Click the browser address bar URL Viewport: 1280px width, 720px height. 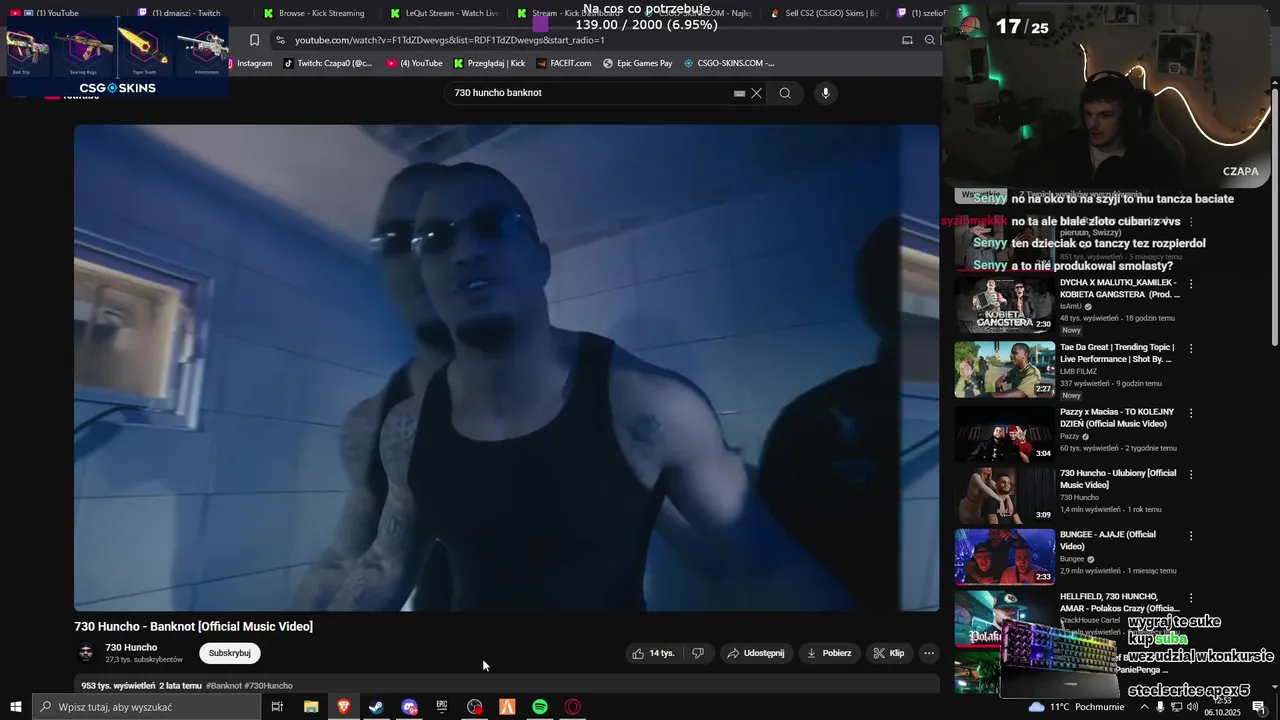[x=450, y=40]
